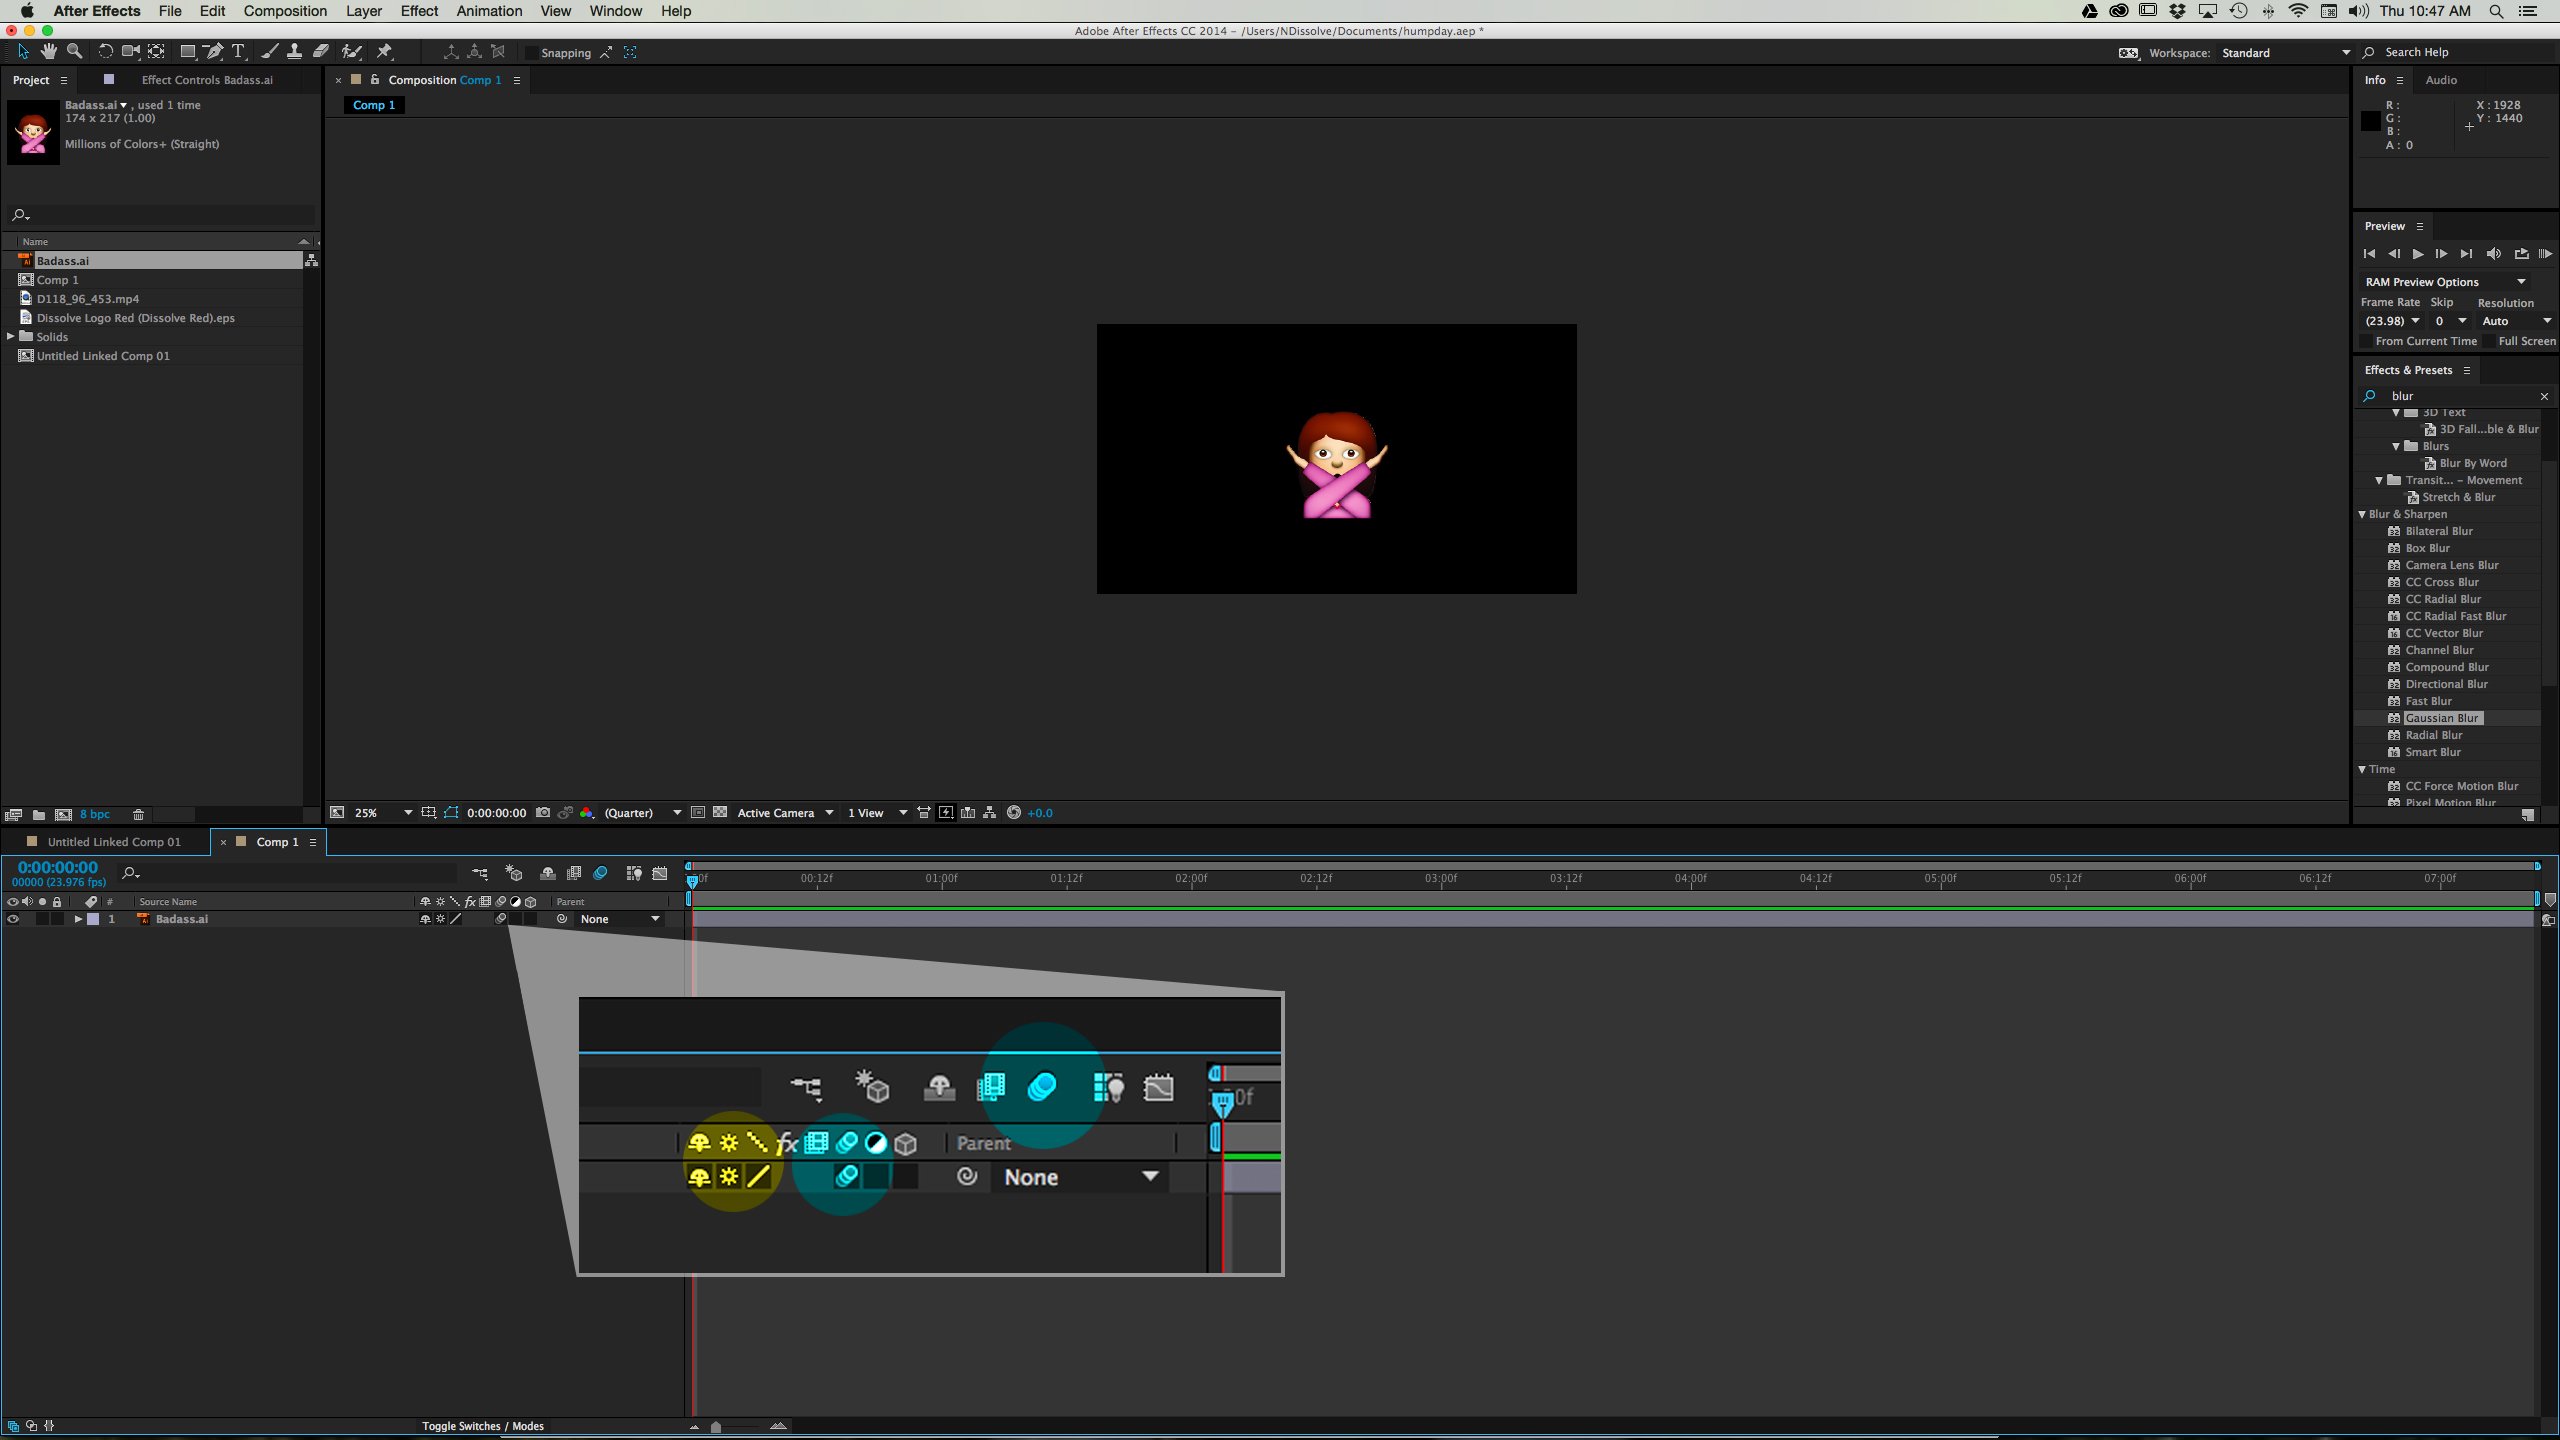The width and height of the screenshot is (2560, 1440).
Task: Select the Hand tool
Action: point(48,51)
